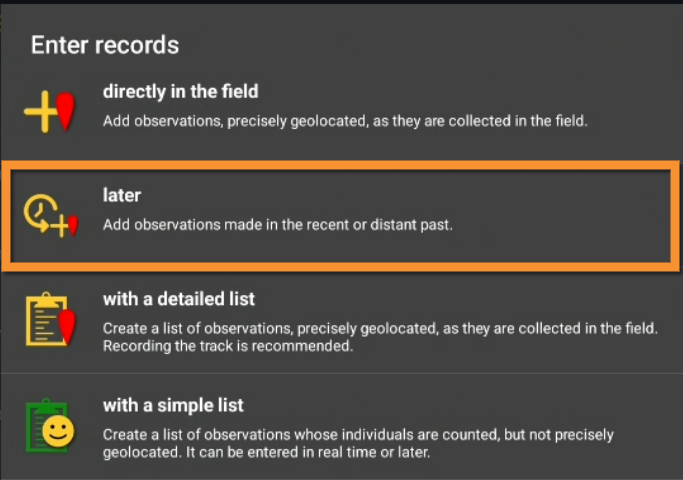683x480 pixels.
Task: Click the yellow clipboard detailed list icon
Action: 49,320
